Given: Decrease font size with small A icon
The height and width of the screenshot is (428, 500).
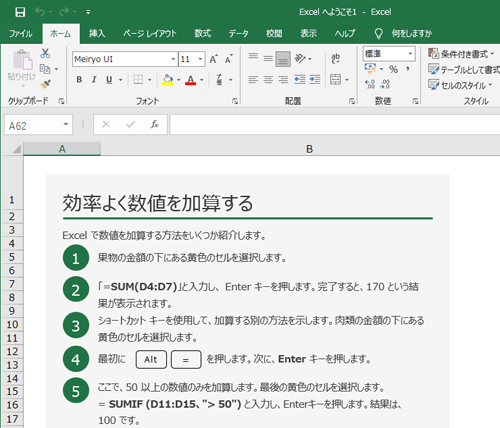Looking at the screenshot, I should pyautogui.click(x=229, y=59).
